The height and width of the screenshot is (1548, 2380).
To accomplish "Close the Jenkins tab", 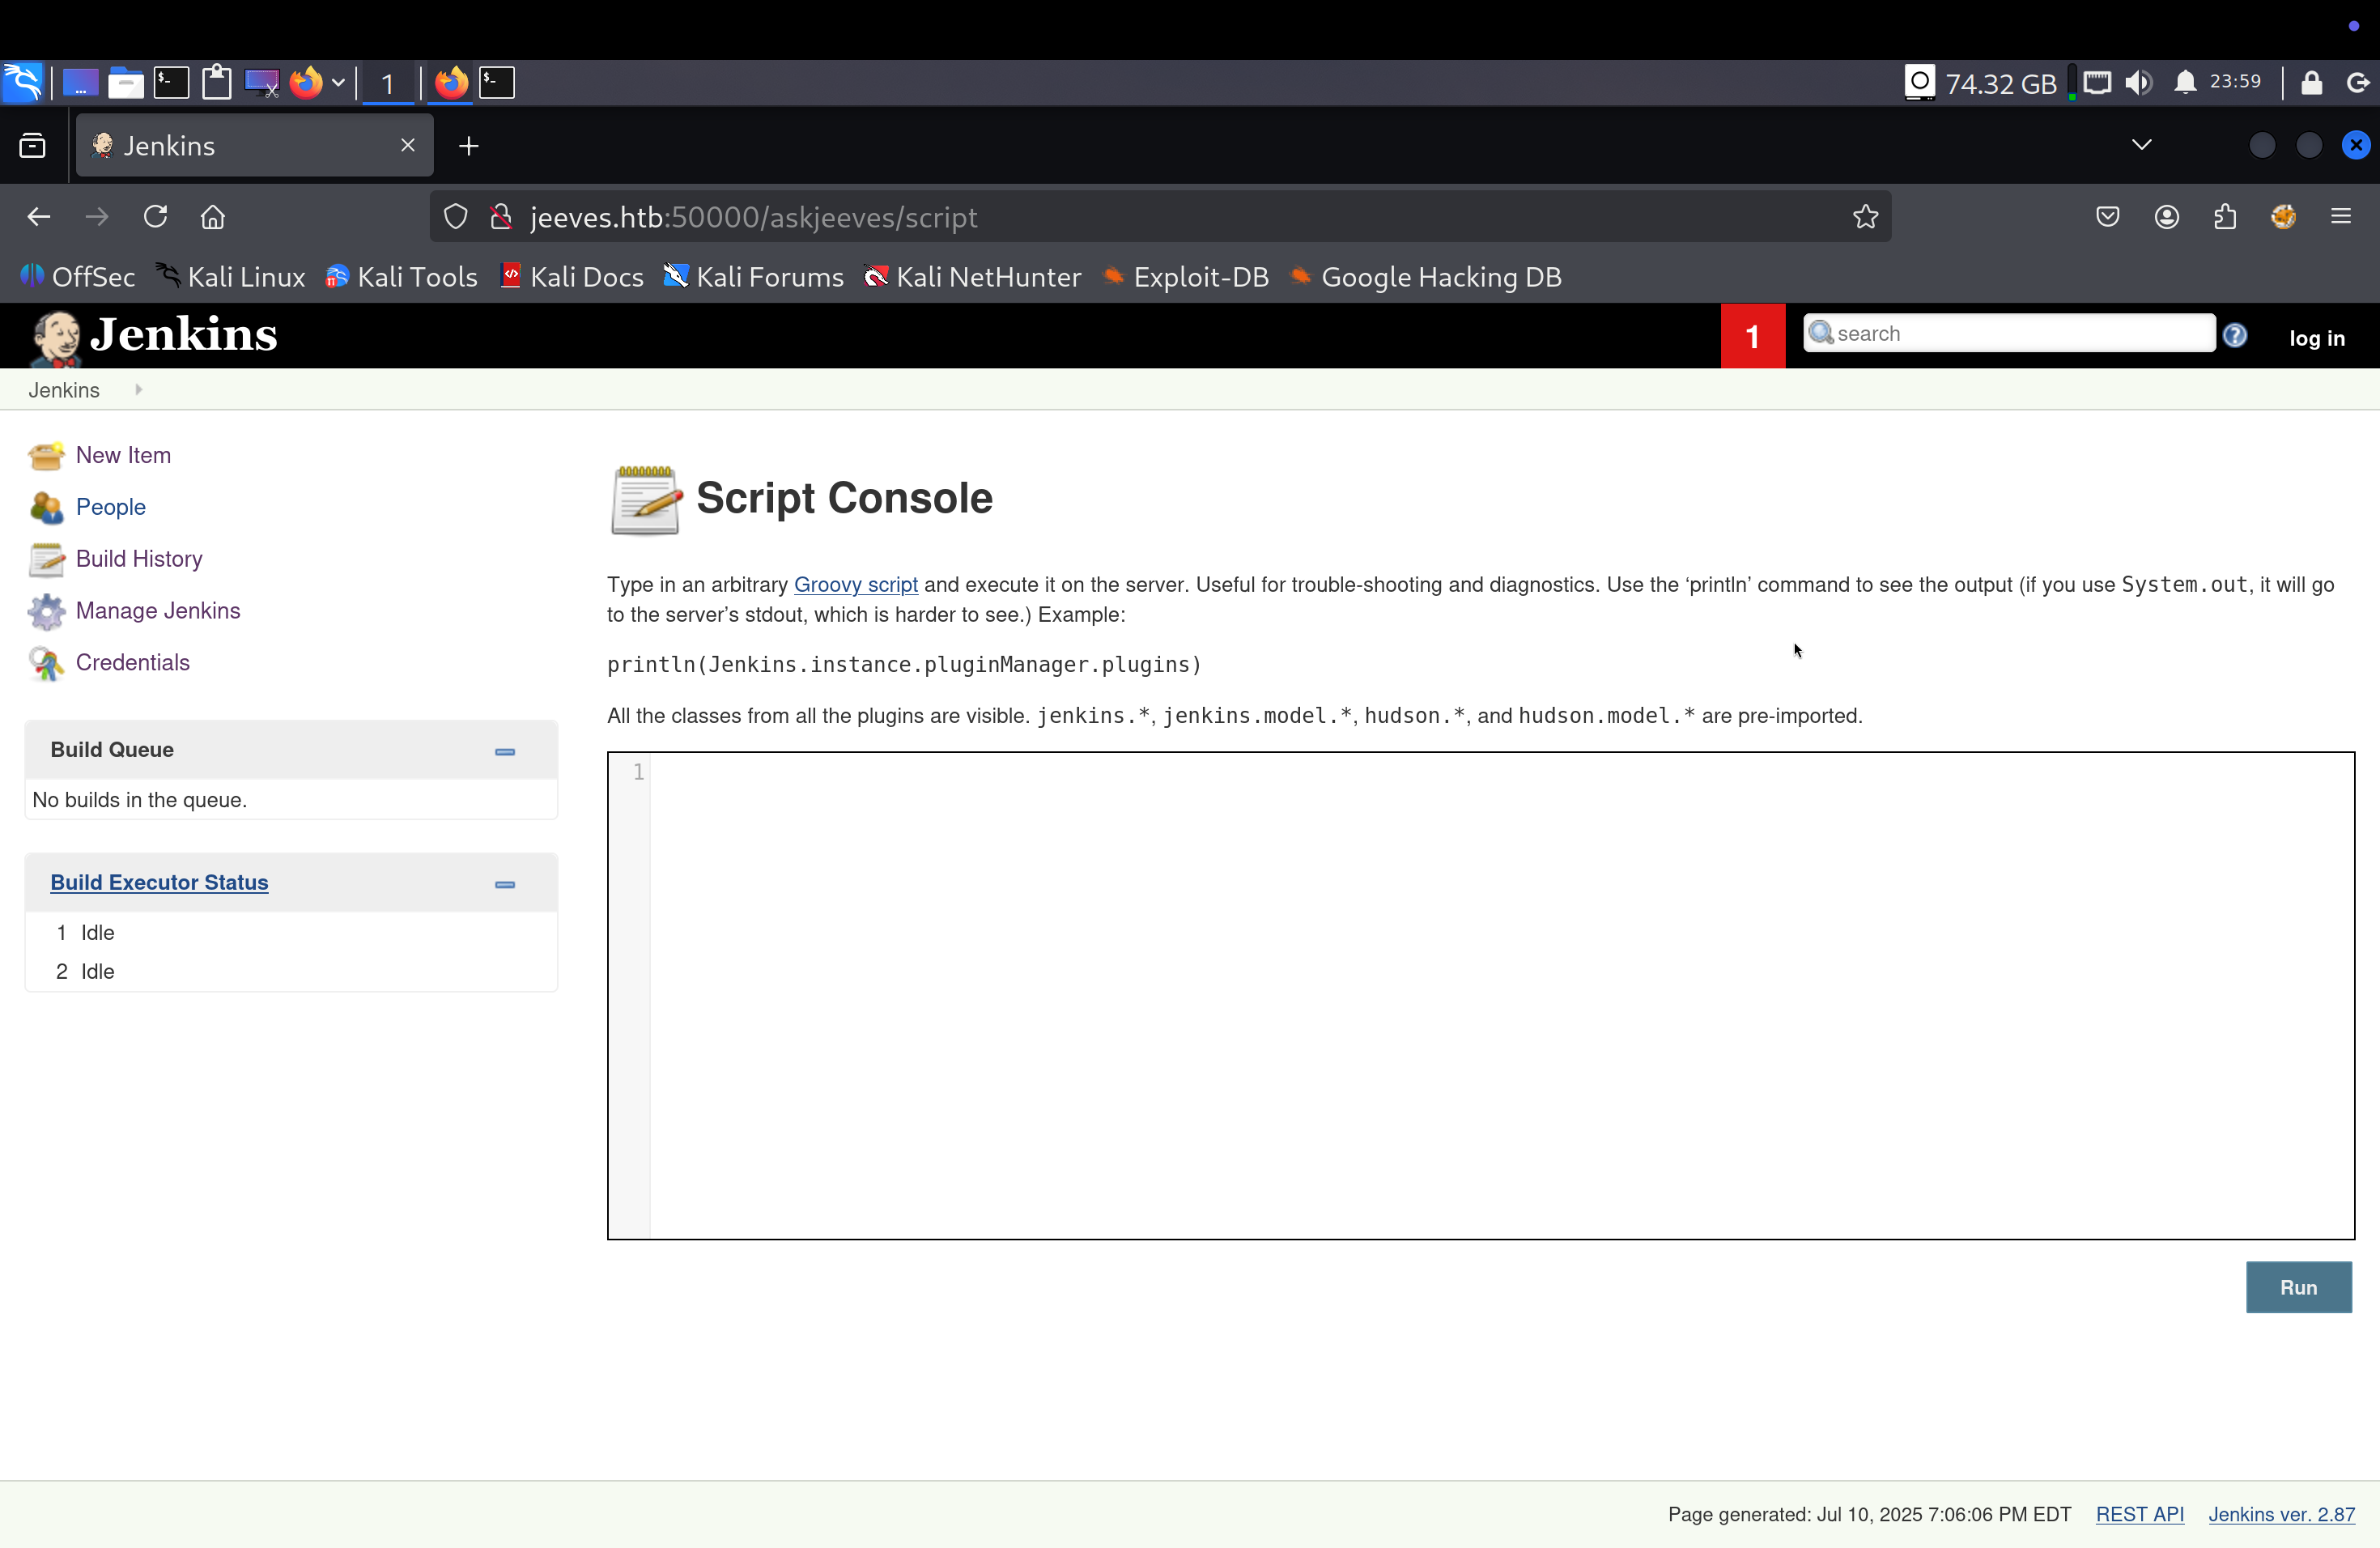I will coord(408,145).
